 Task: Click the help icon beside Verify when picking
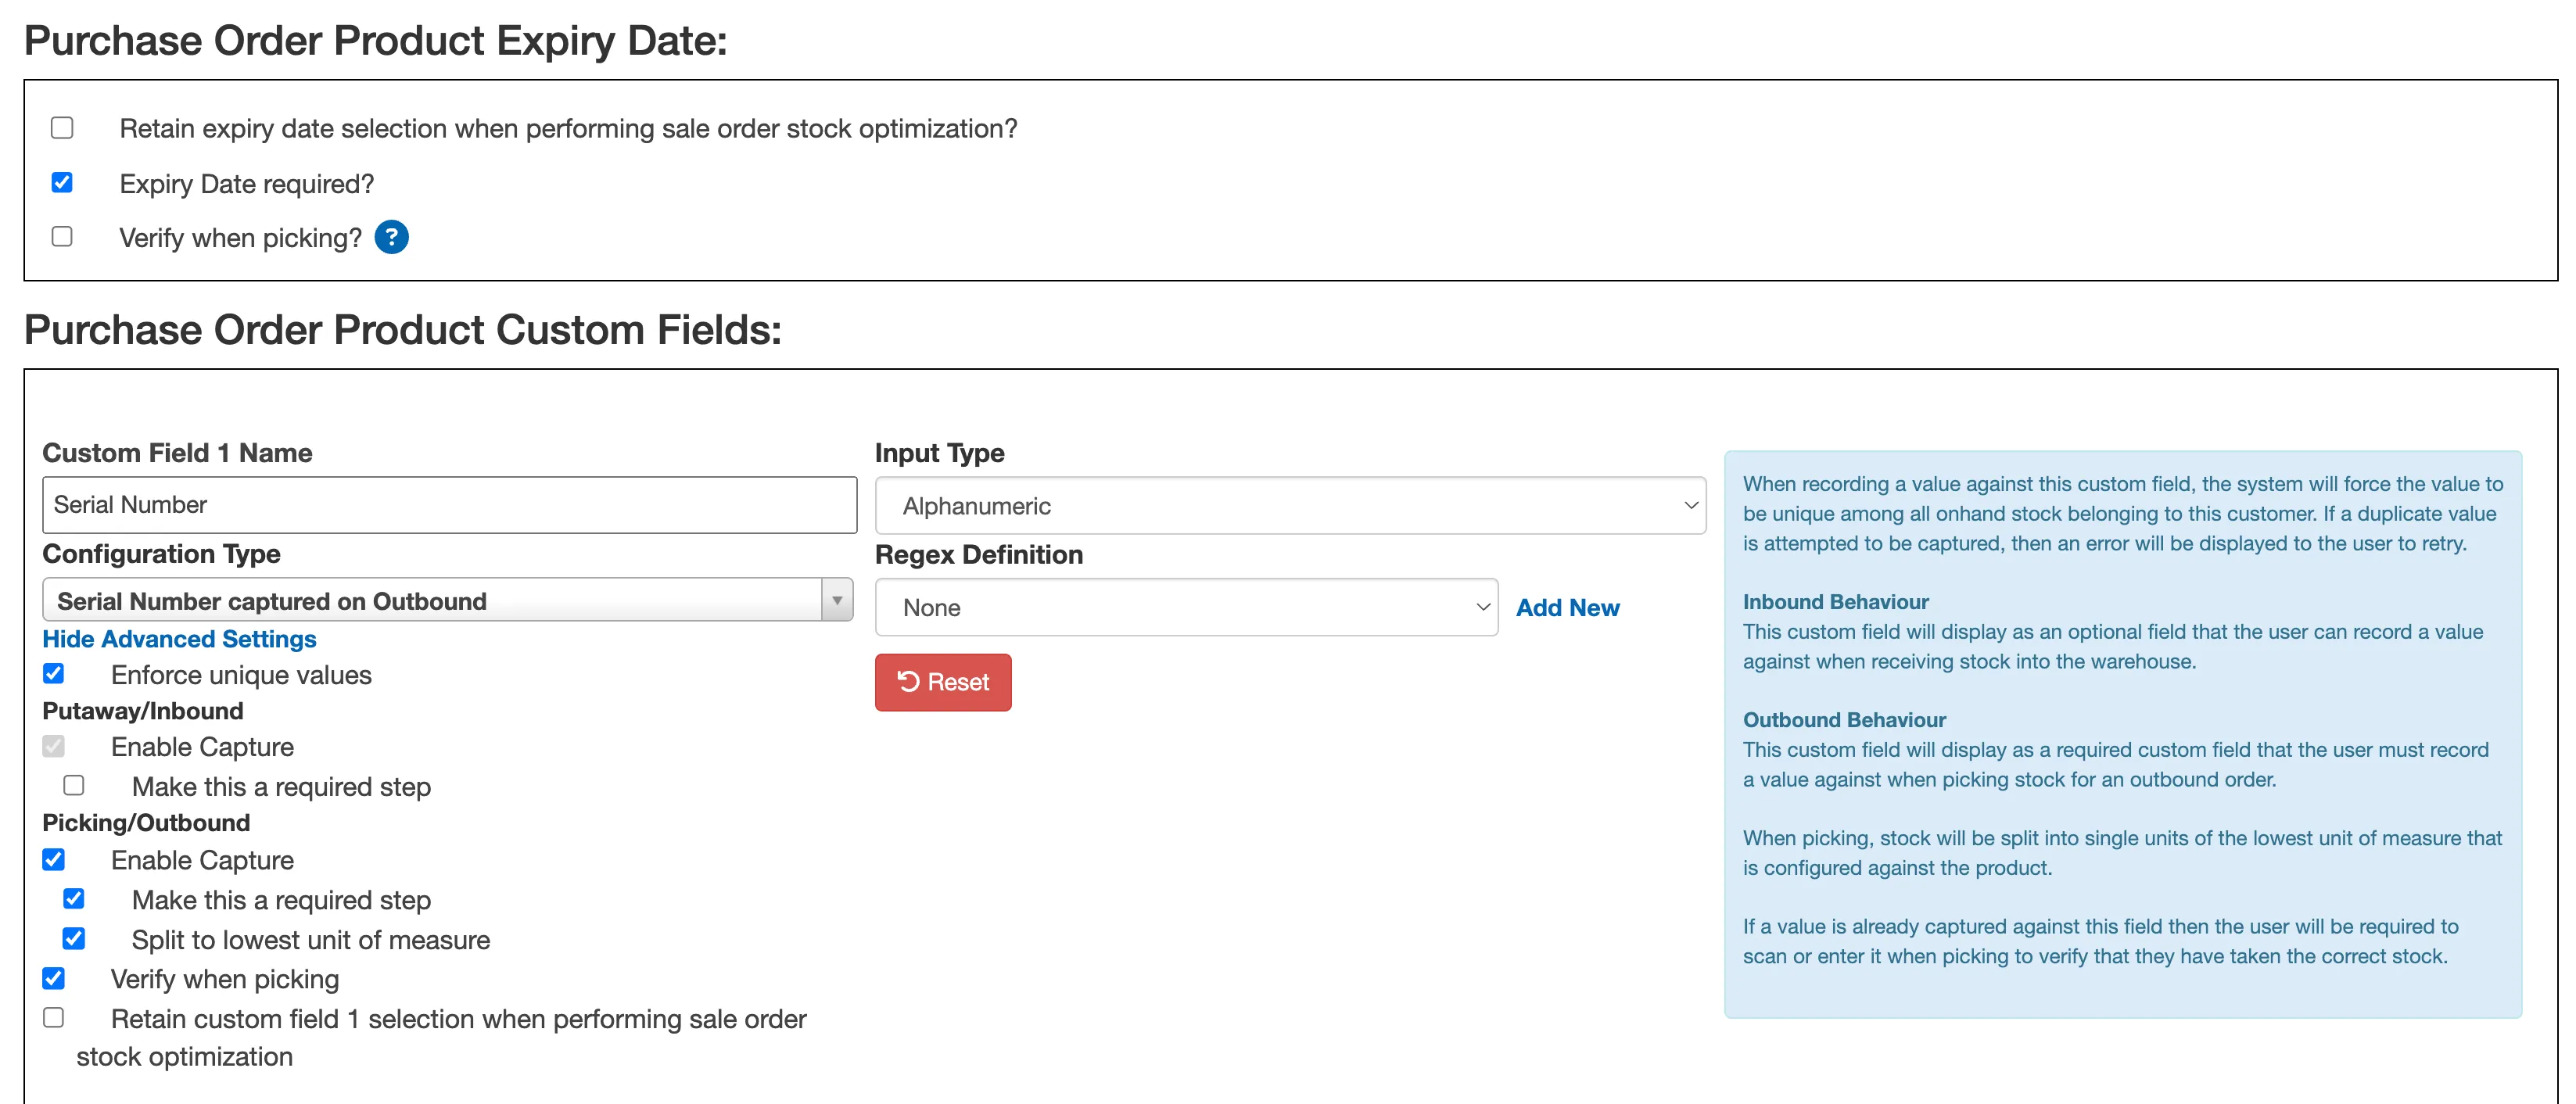(x=391, y=237)
